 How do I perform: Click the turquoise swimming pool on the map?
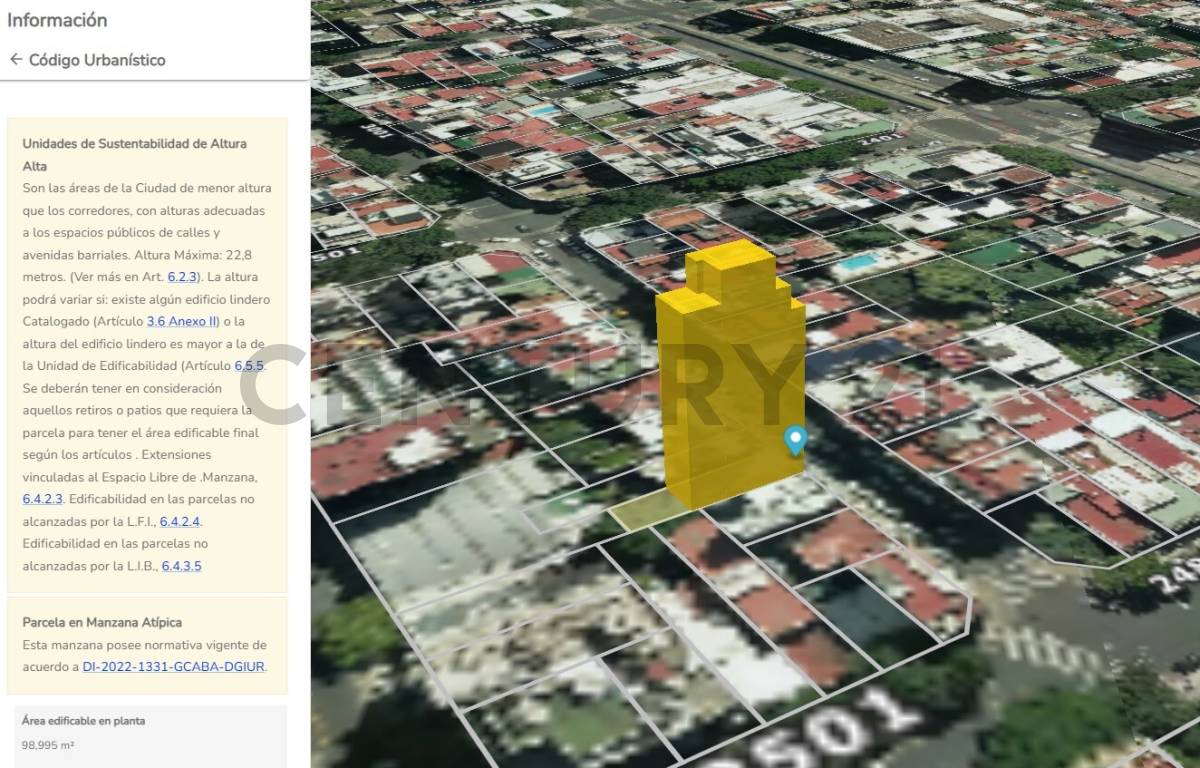click(x=858, y=263)
